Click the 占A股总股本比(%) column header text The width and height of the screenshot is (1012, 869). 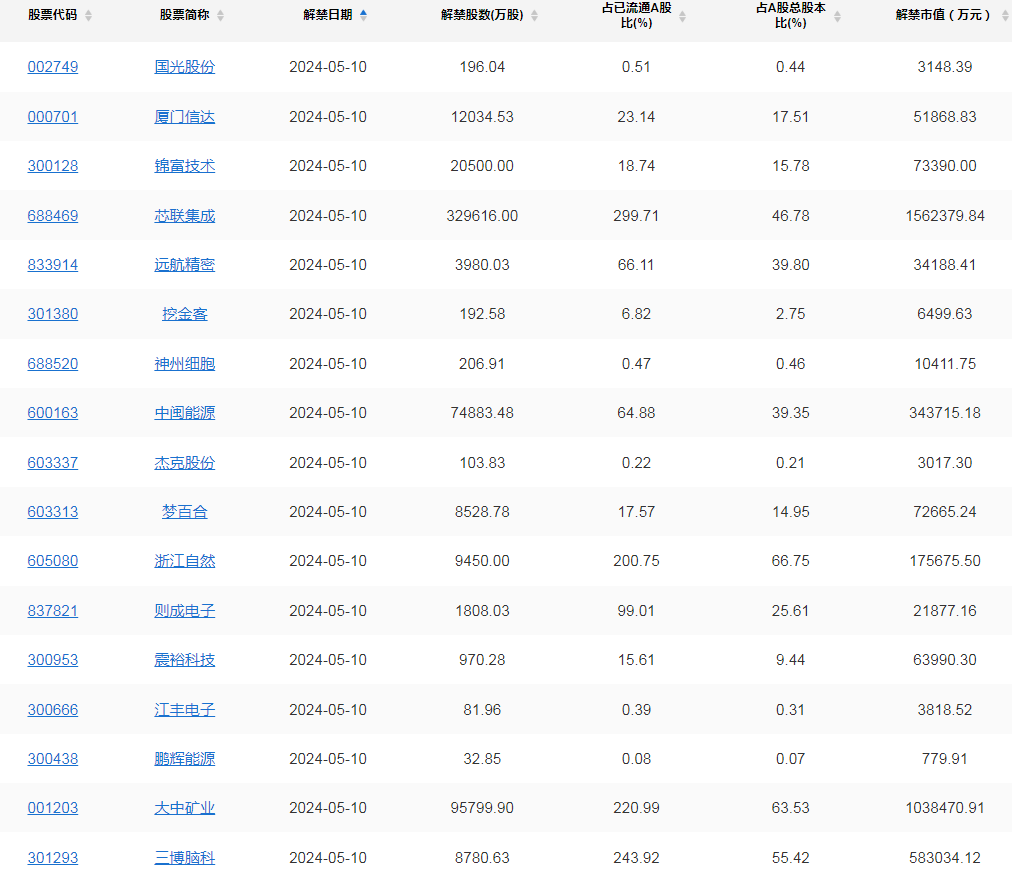[791, 15]
